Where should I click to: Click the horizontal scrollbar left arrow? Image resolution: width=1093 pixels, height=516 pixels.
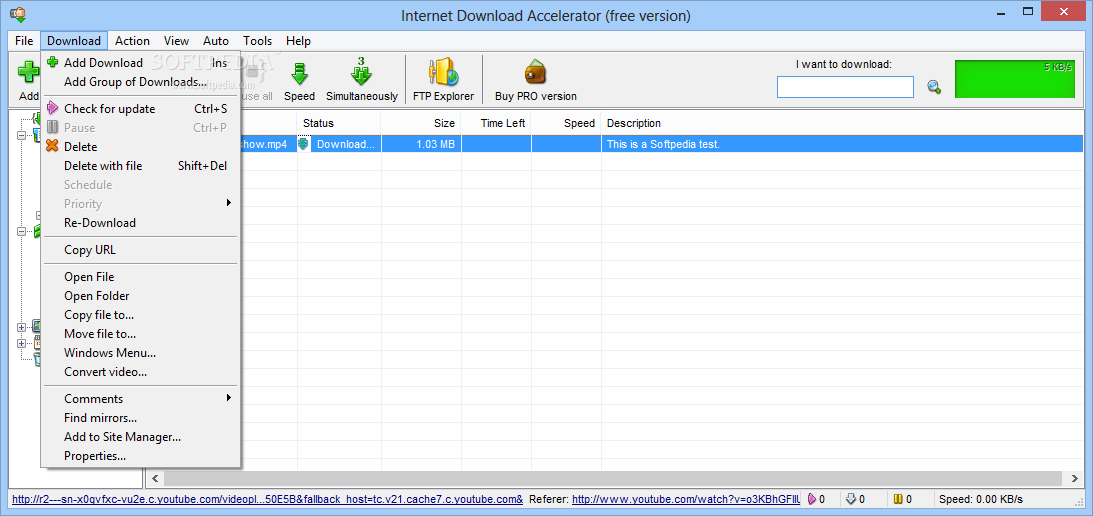(155, 478)
